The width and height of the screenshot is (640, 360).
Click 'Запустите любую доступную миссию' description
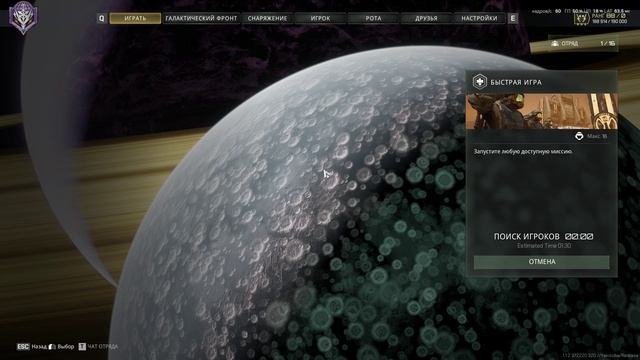[x=523, y=151]
